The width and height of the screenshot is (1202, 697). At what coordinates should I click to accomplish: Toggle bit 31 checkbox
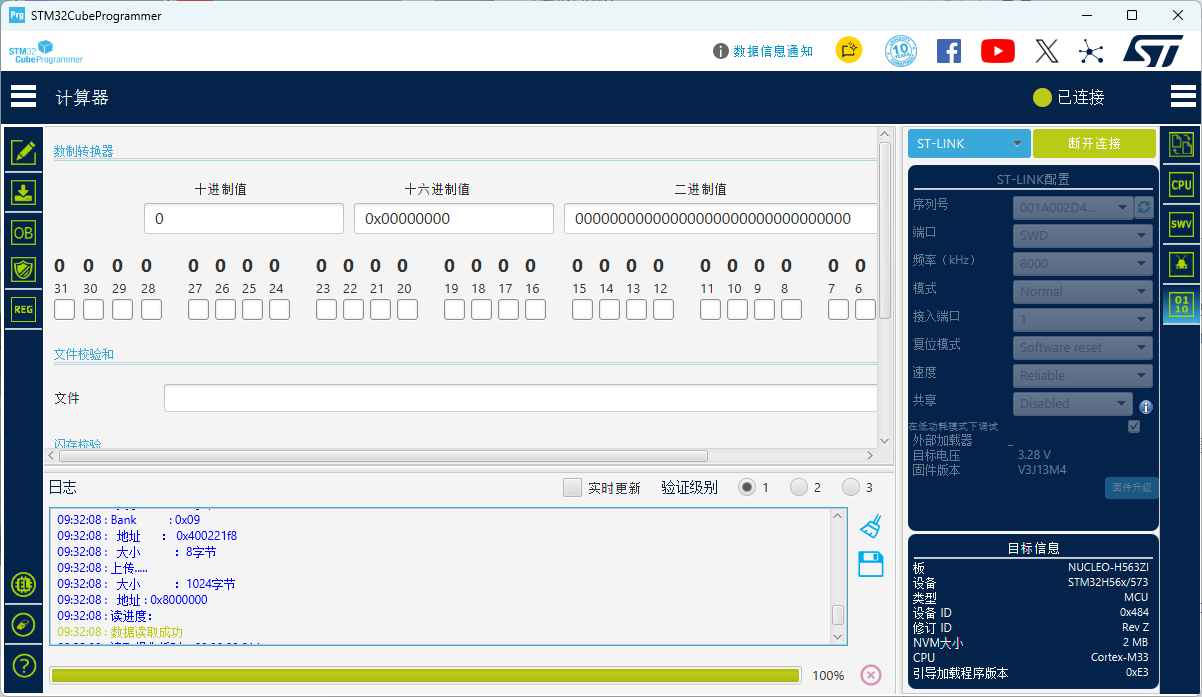[x=64, y=310]
